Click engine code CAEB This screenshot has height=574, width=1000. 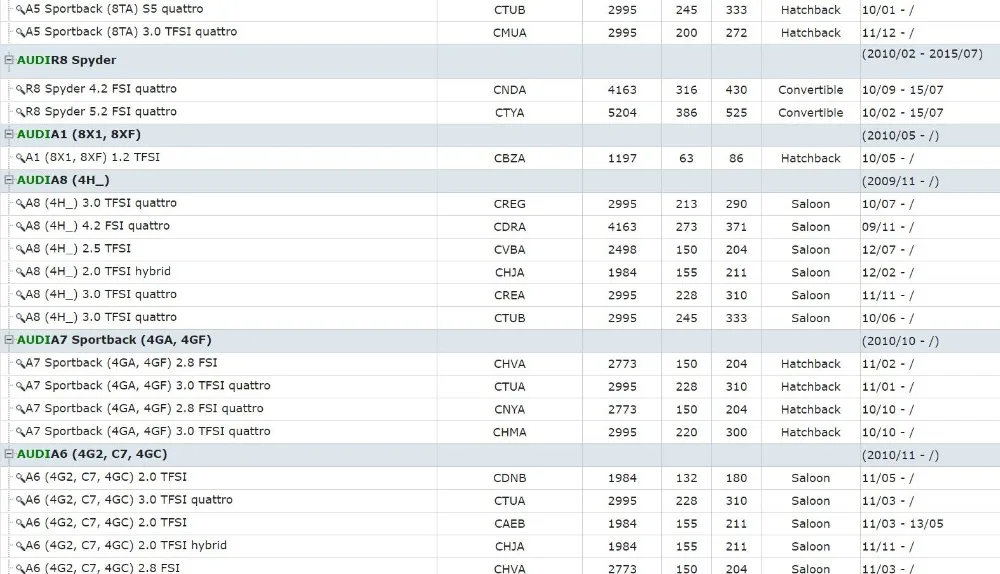coord(510,524)
